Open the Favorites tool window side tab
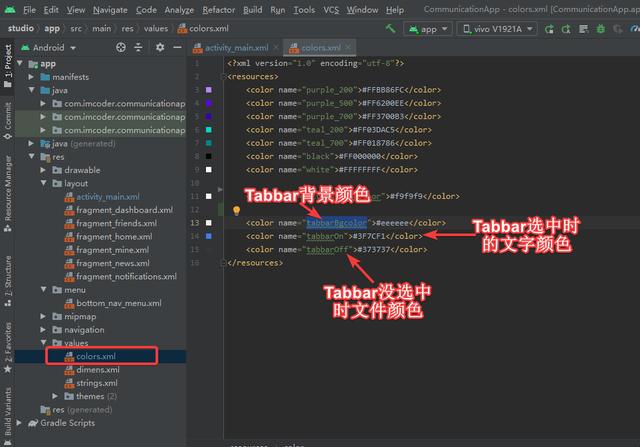This screenshot has height=447, width=640. (x=7, y=347)
